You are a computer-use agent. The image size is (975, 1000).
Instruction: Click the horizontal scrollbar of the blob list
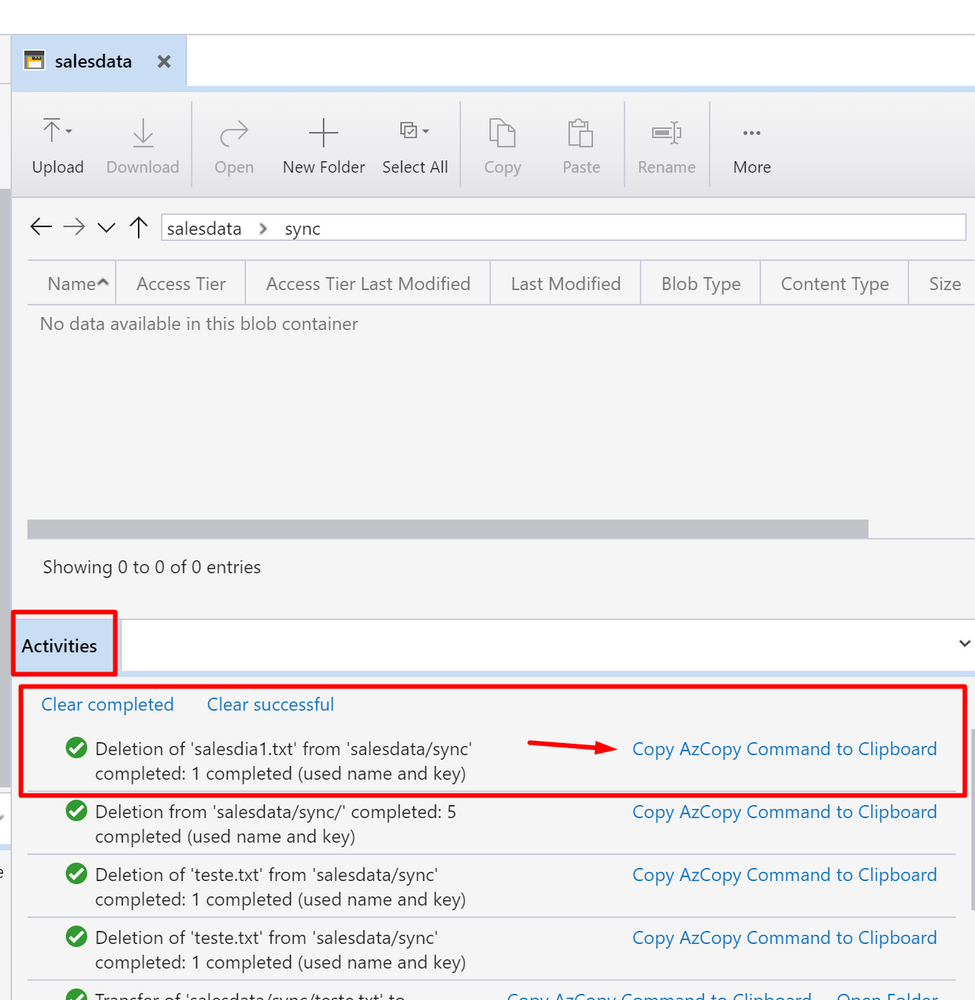(450, 528)
